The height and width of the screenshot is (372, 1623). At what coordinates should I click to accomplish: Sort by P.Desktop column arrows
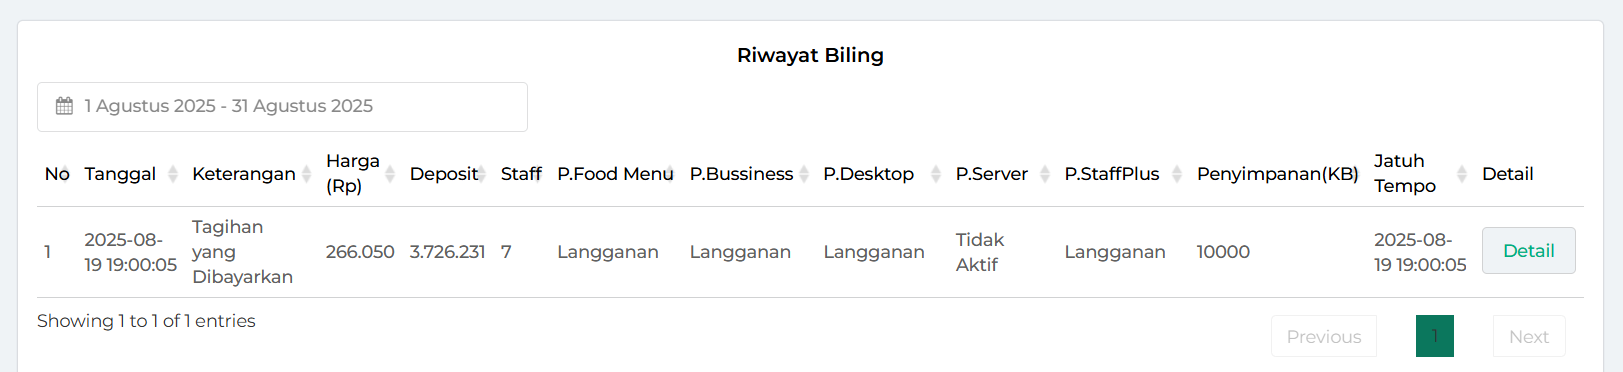tap(936, 174)
